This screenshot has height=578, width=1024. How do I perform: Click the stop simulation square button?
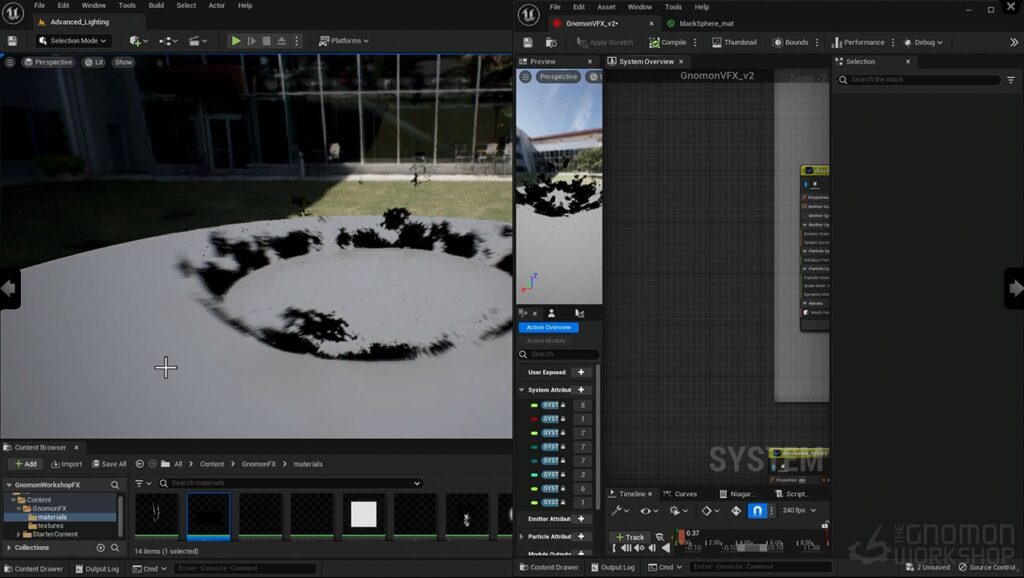tap(266, 40)
